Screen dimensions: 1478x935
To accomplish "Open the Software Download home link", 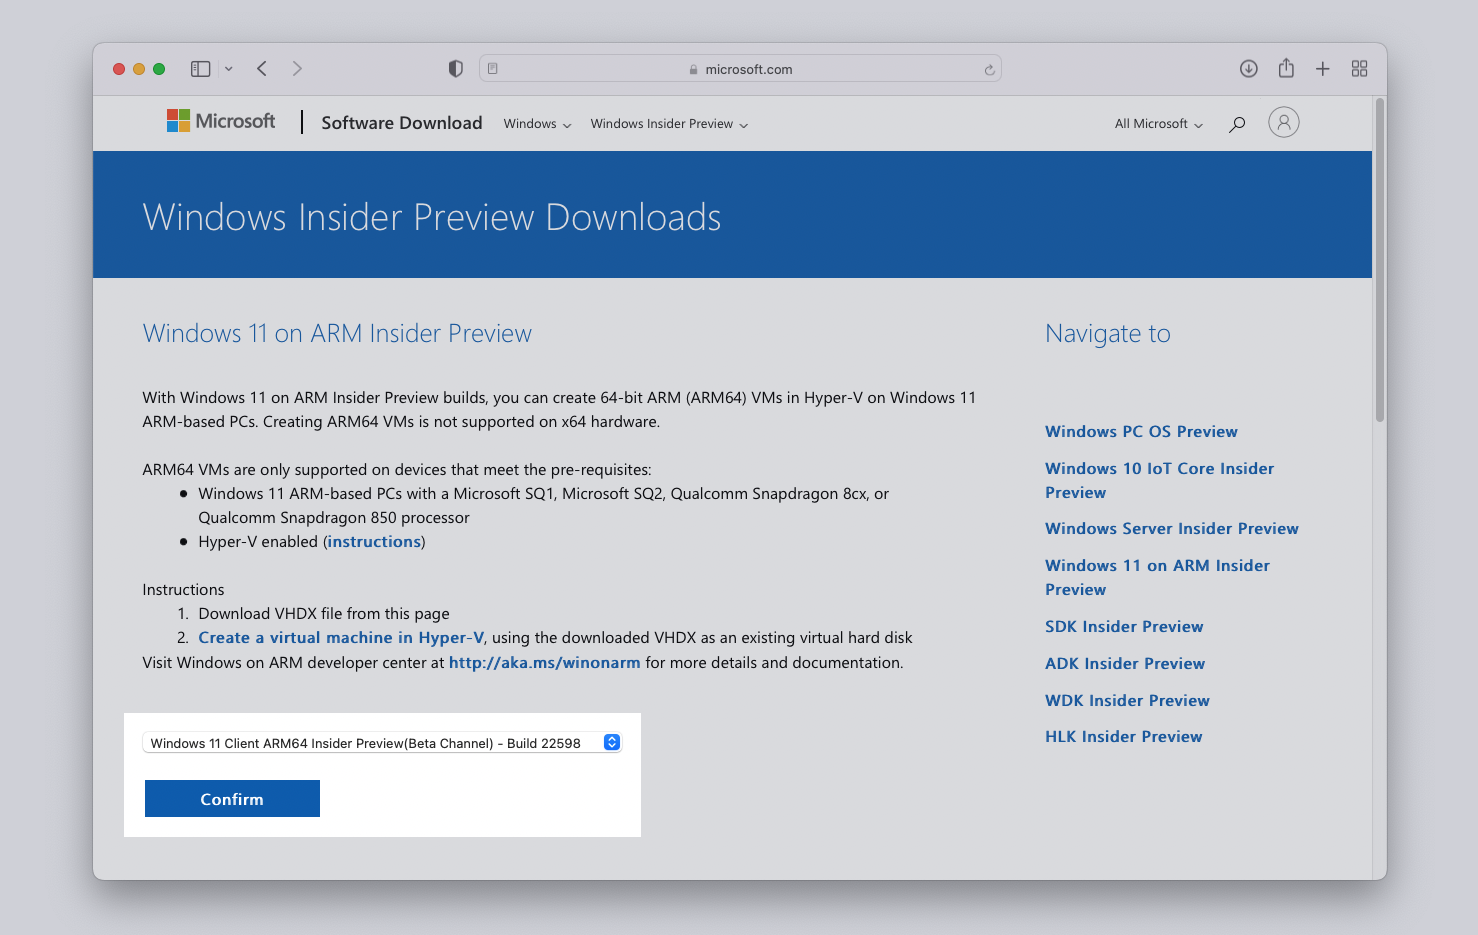I will [402, 123].
